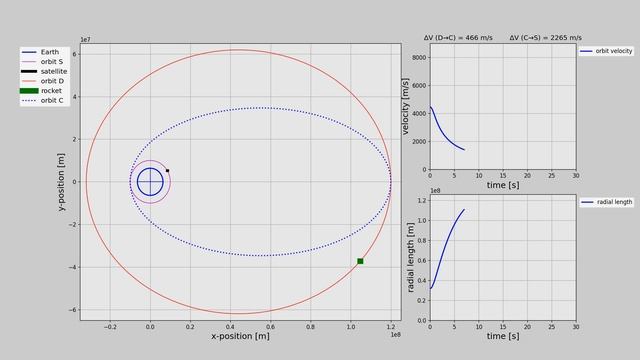Click the '8000' tick on the velocity axis

[x=420, y=58]
